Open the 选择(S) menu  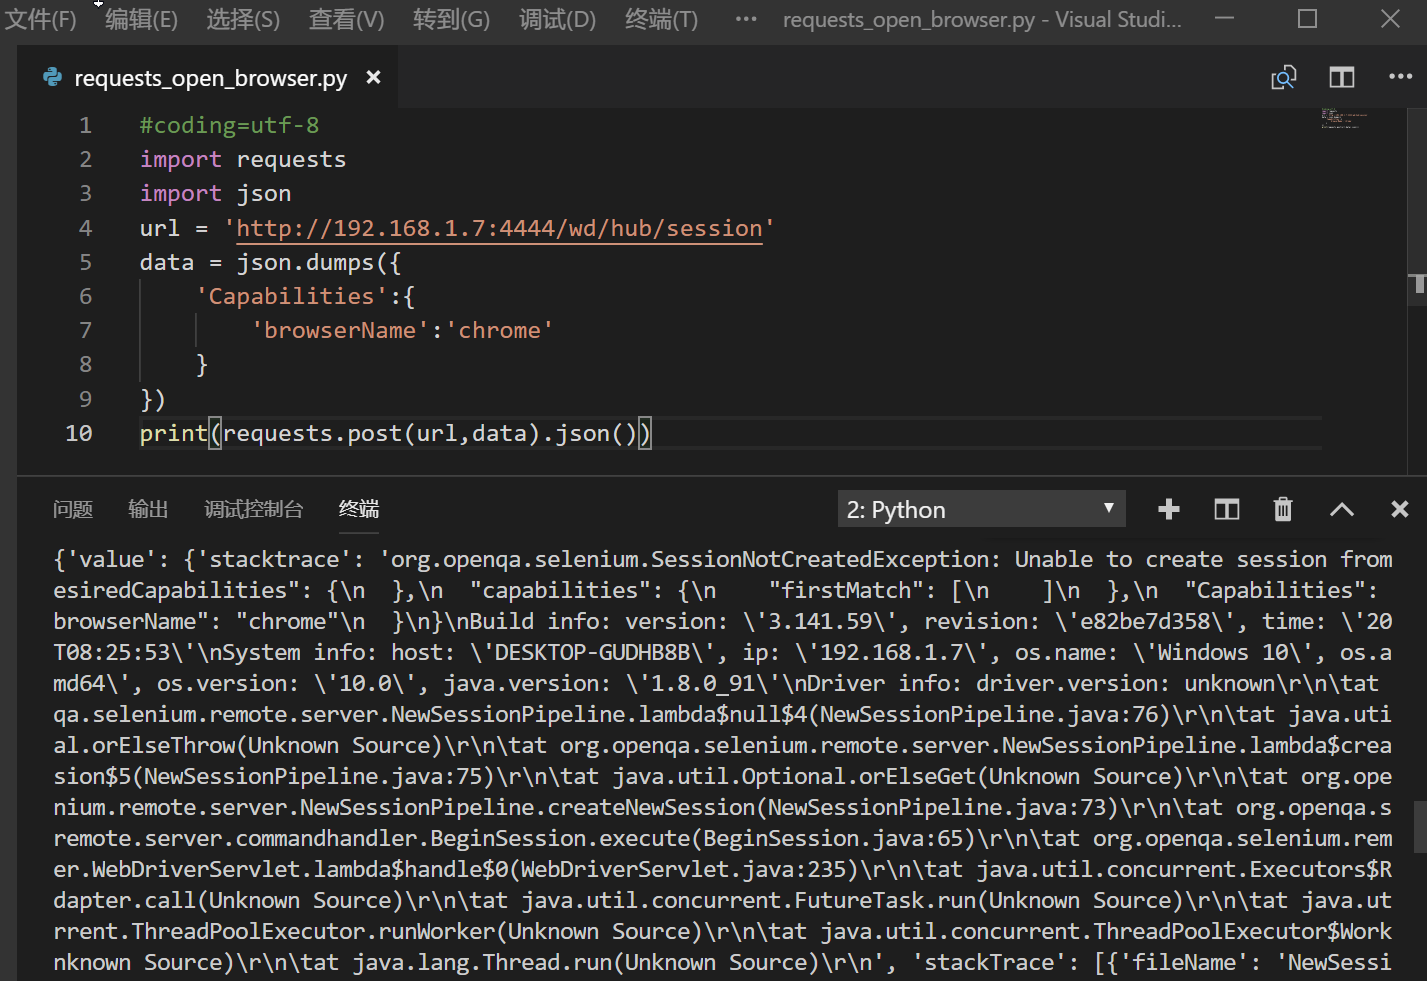pyautogui.click(x=243, y=19)
